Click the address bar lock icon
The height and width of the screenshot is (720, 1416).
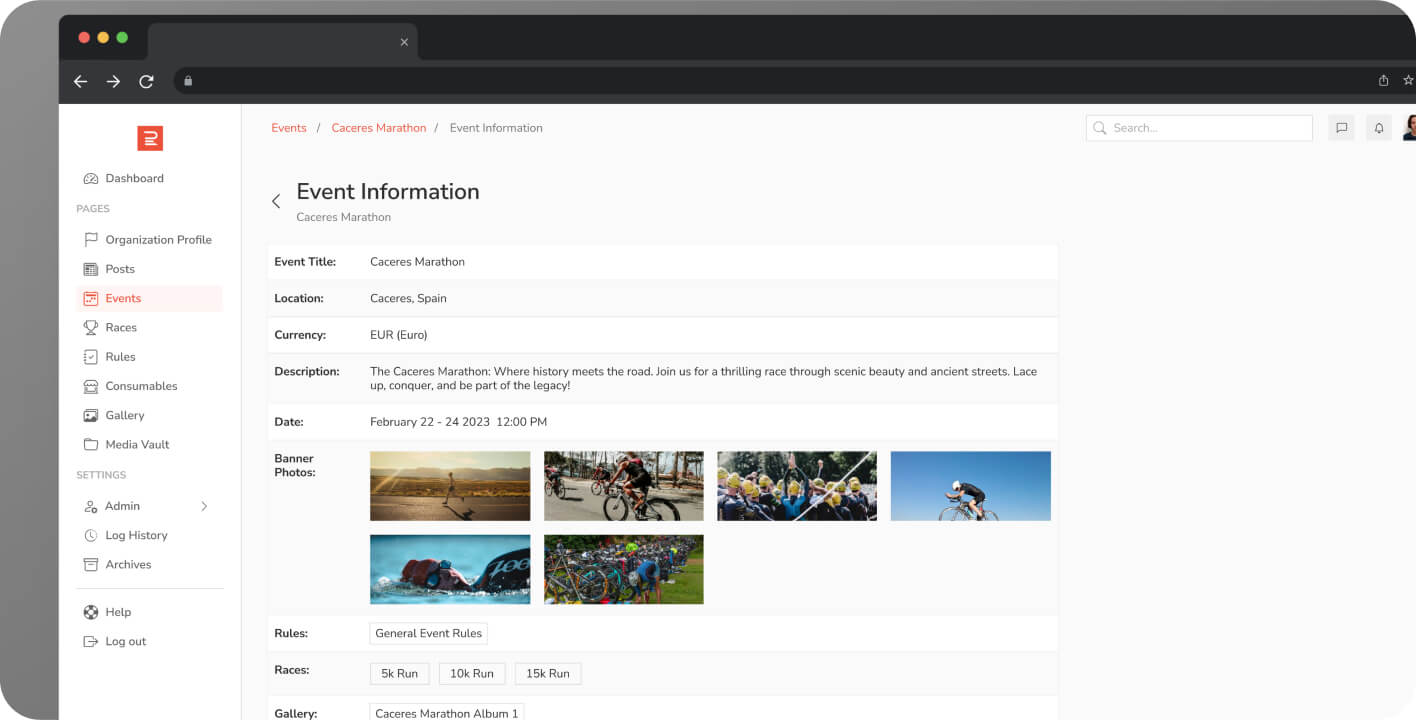pyautogui.click(x=188, y=81)
